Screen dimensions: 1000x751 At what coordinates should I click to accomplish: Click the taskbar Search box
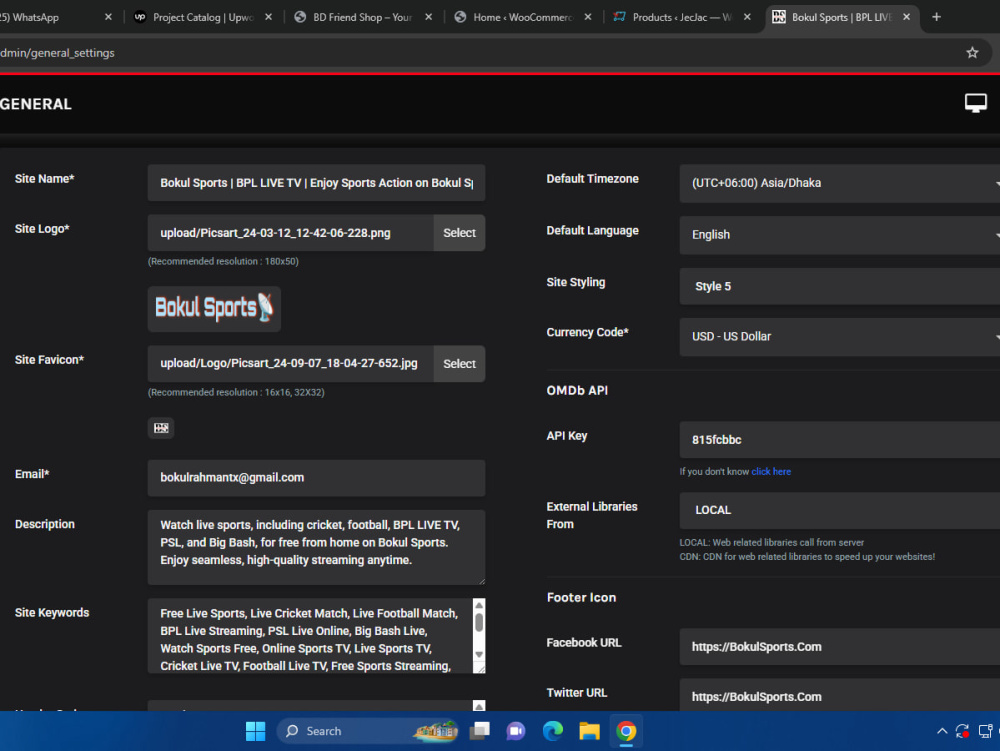367,731
